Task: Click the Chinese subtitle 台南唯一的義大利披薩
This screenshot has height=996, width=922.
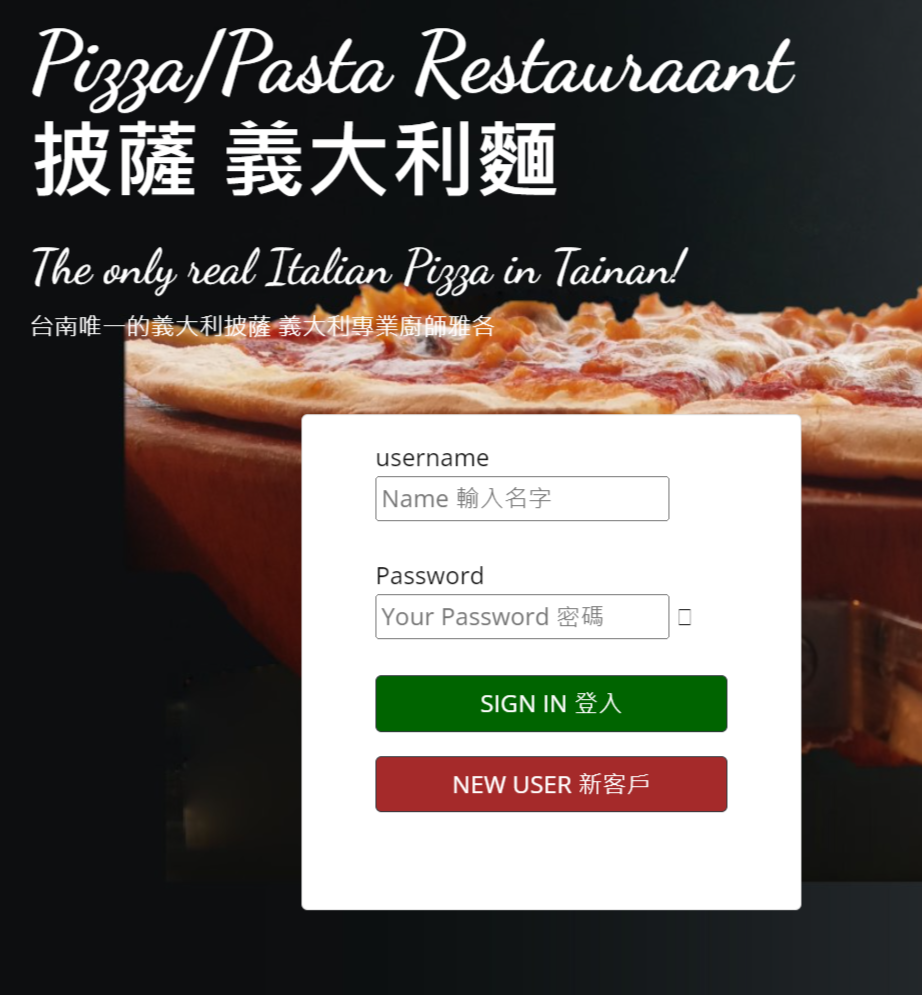Action: point(150,326)
